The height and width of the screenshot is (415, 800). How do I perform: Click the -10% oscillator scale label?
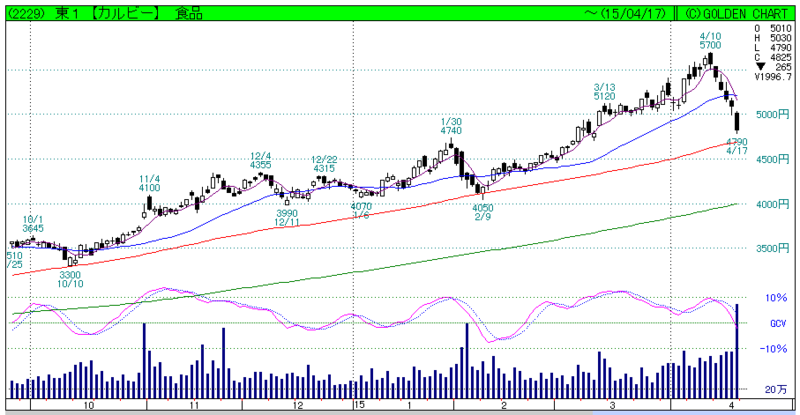[x=773, y=349]
